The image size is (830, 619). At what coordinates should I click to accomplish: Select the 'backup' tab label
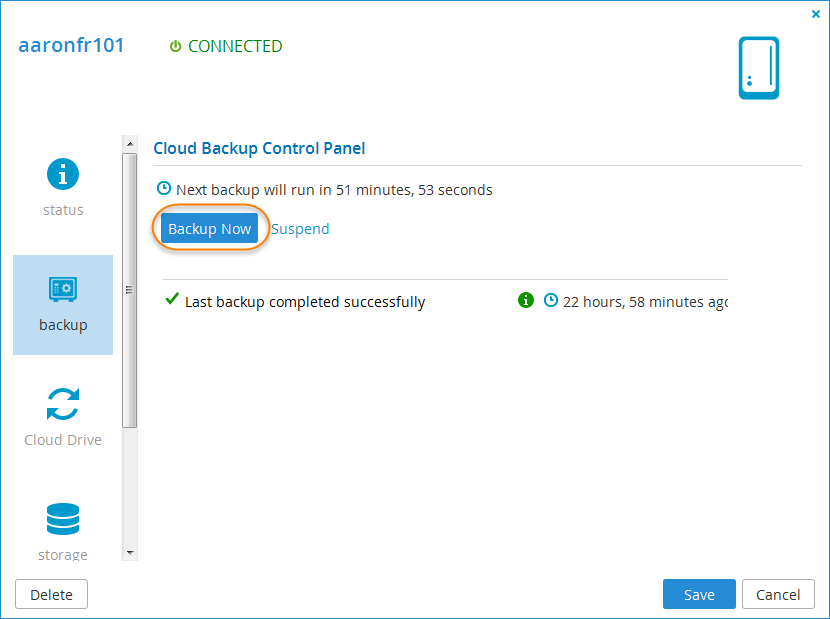tap(63, 325)
